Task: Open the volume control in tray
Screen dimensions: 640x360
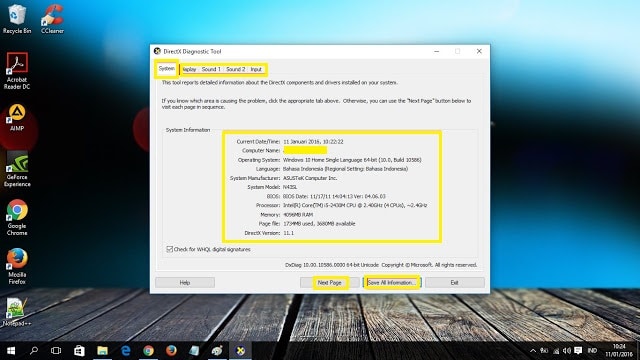Action: tap(567, 351)
